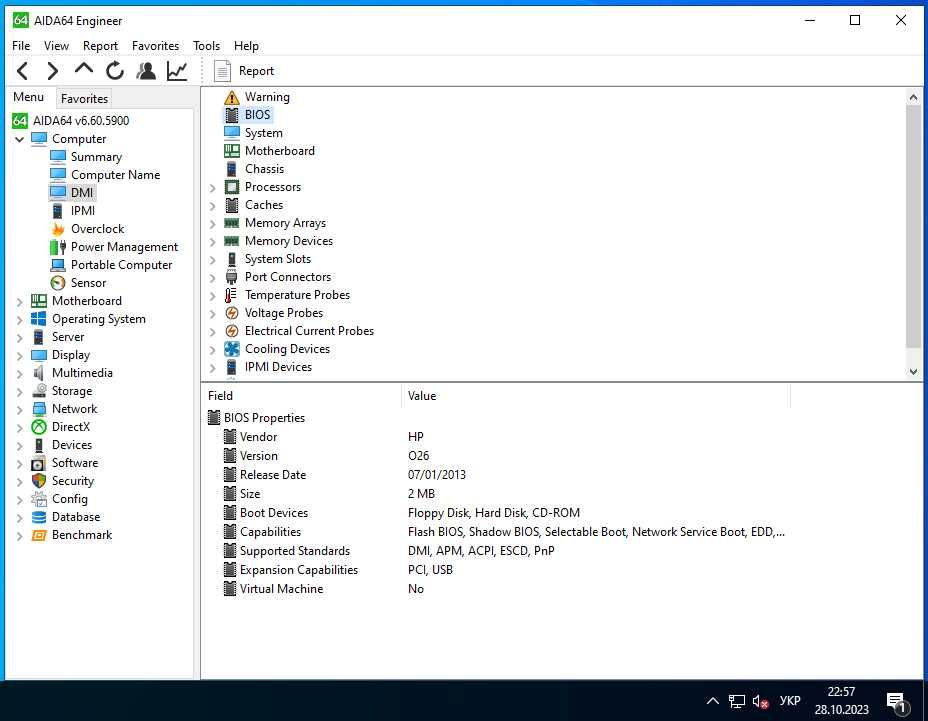Image resolution: width=928 pixels, height=721 pixels.
Task: Select the Warning triangle icon in DMI list
Action: [x=232, y=97]
